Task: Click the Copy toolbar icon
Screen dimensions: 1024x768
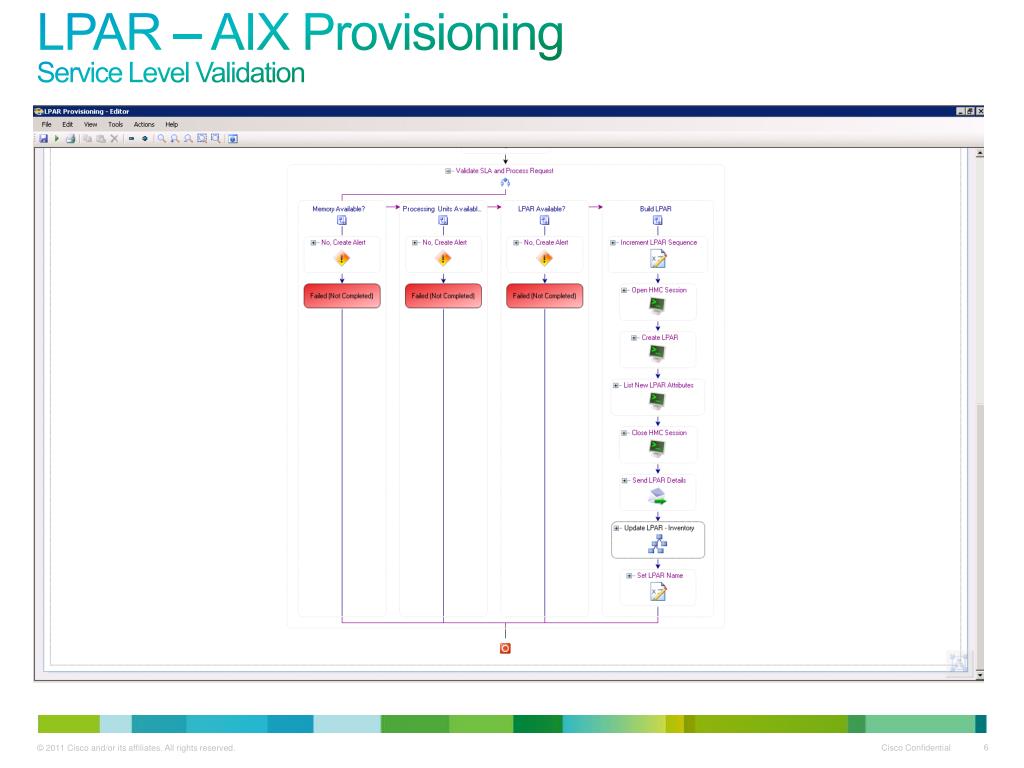Action: point(88,138)
